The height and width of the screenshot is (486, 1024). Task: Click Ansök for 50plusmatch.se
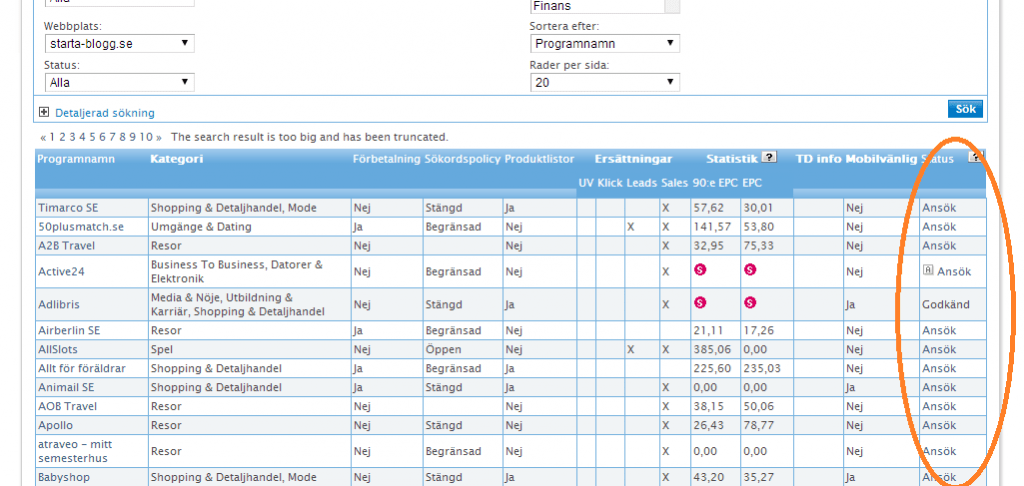click(x=939, y=227)
